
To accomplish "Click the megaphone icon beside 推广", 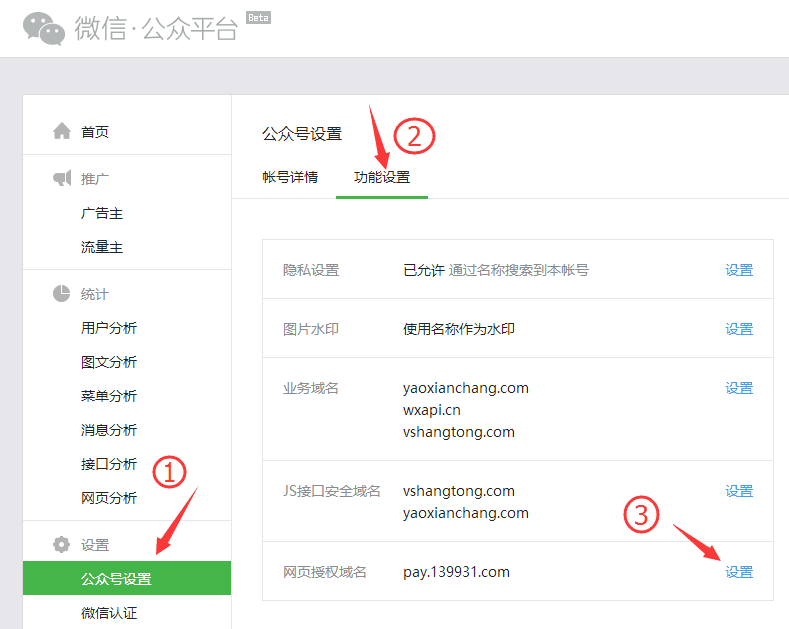I will pyautogui.click(x=62, y=178).
